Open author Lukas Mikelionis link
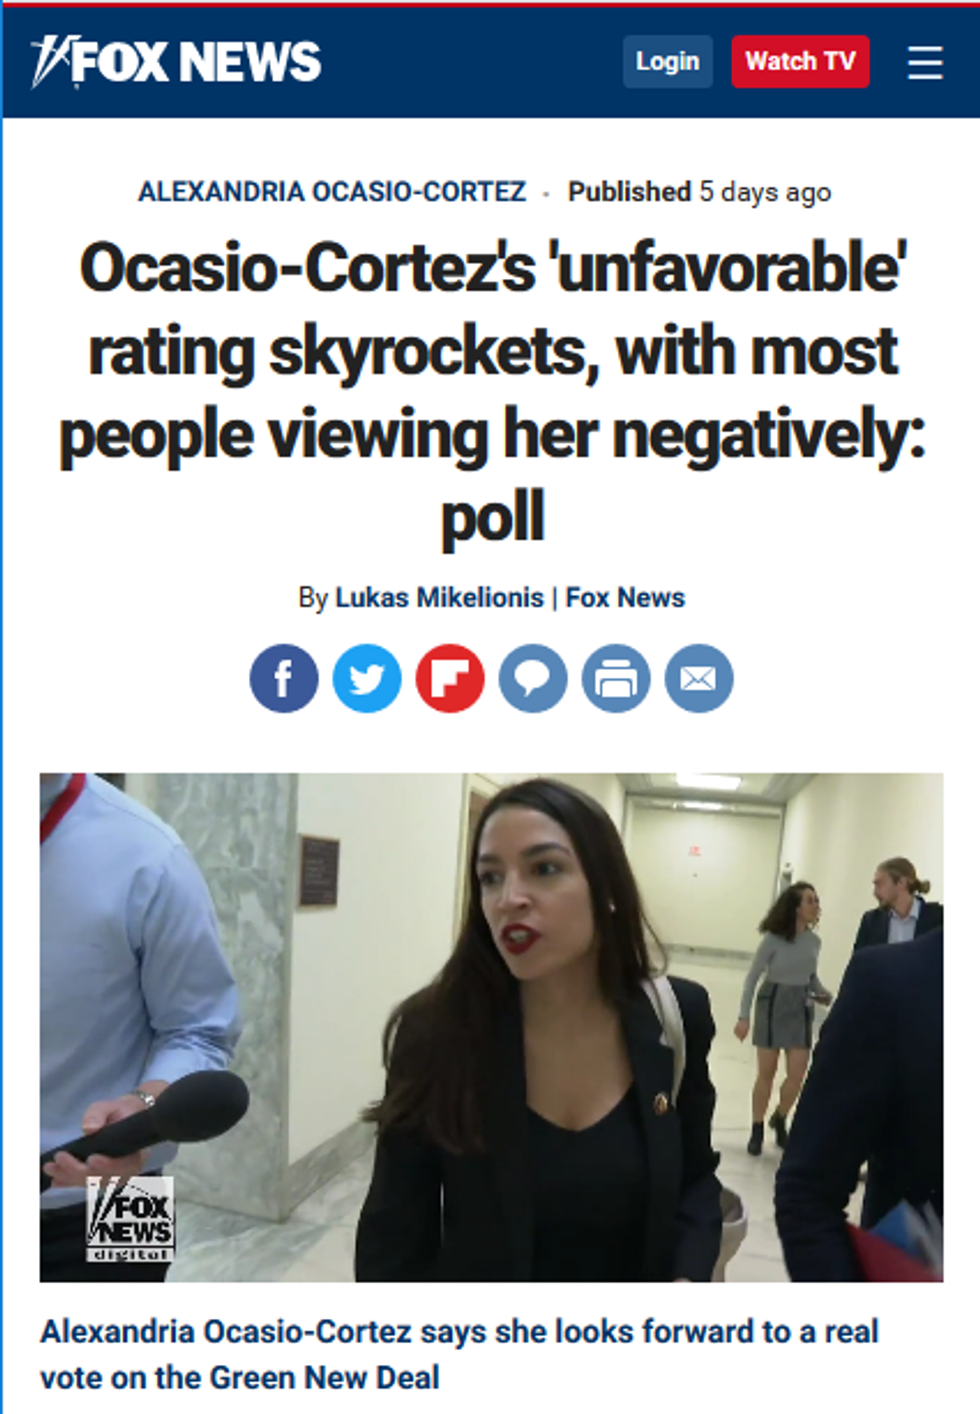The width and height of the screenshot is (980, 1414). [x=439, y=597]
